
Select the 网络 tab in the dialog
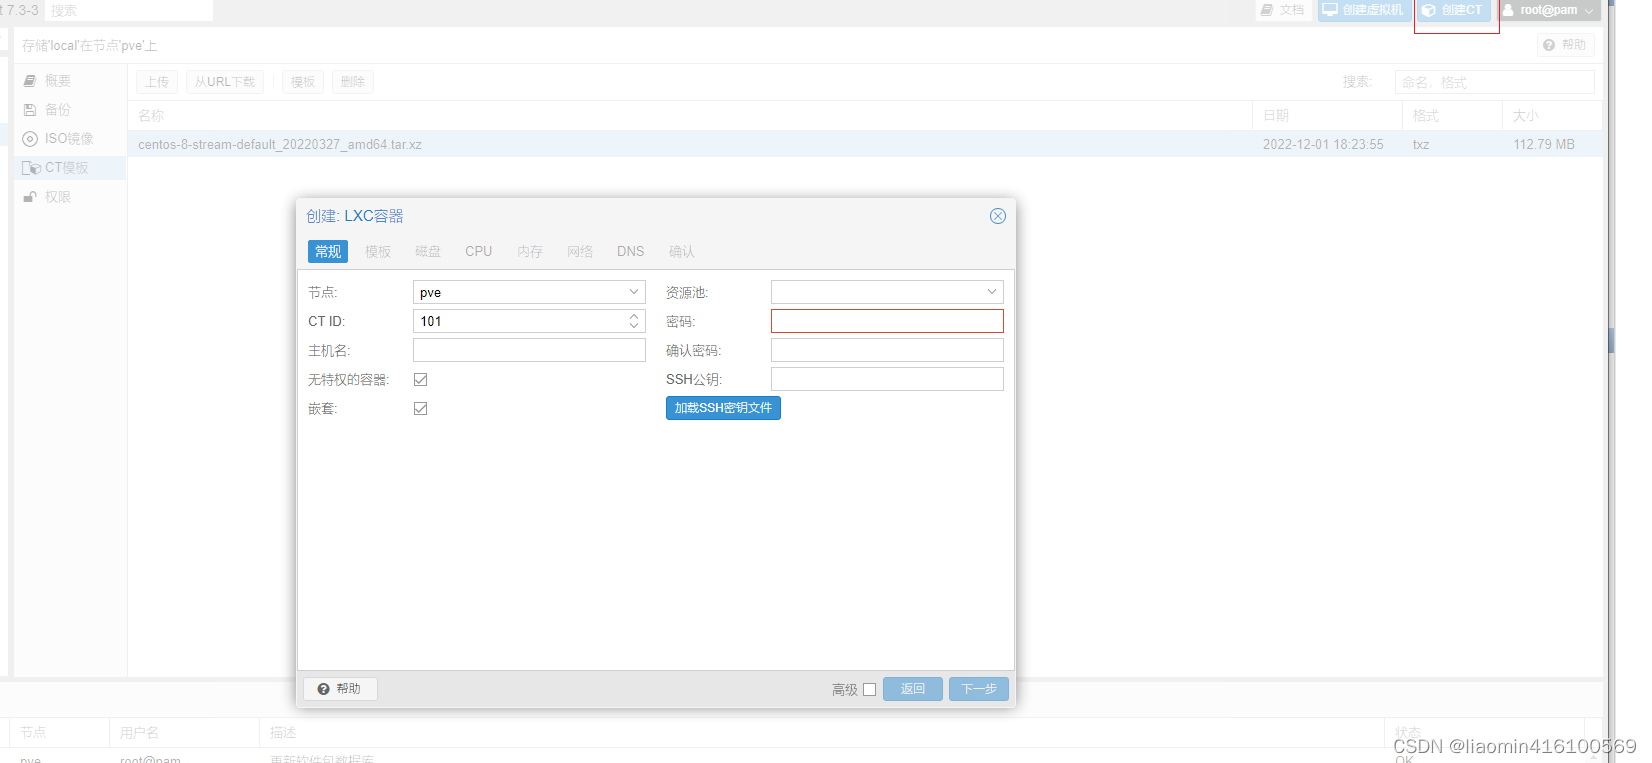click(x=580, y=251)
